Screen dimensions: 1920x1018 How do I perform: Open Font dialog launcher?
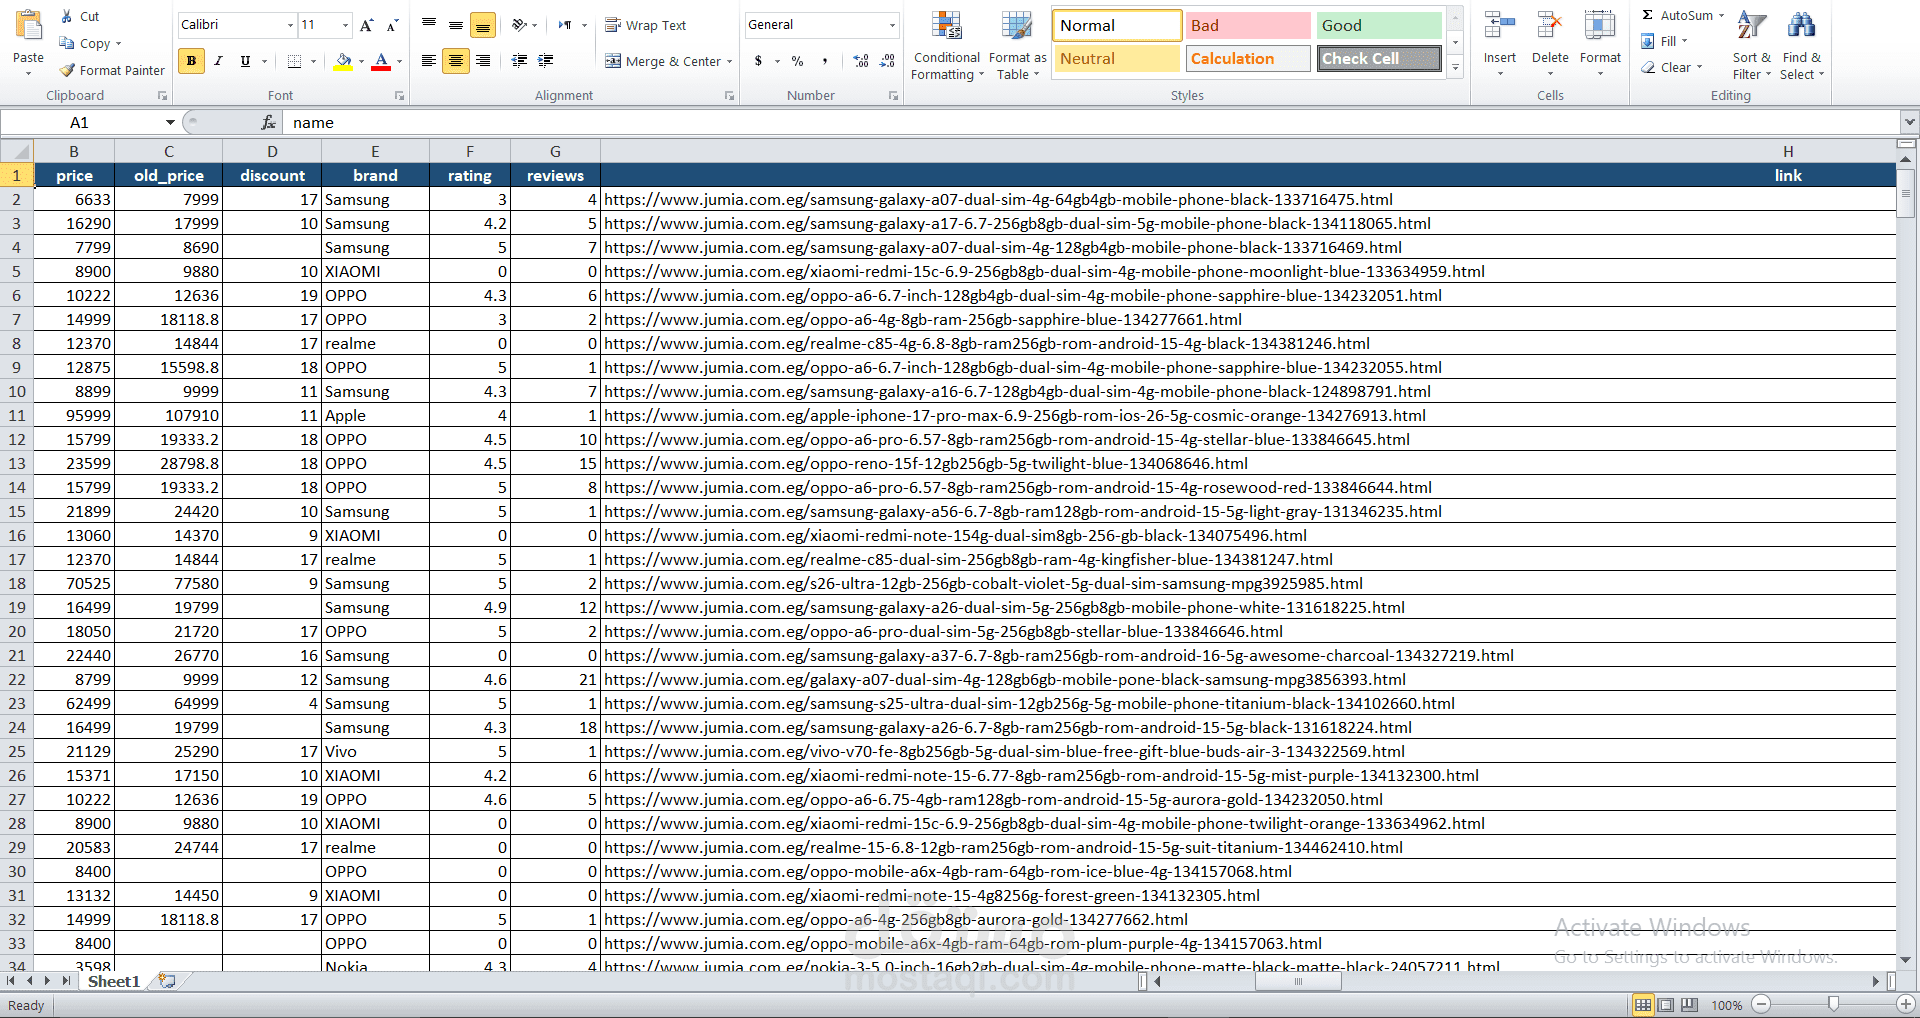[399, 96]
